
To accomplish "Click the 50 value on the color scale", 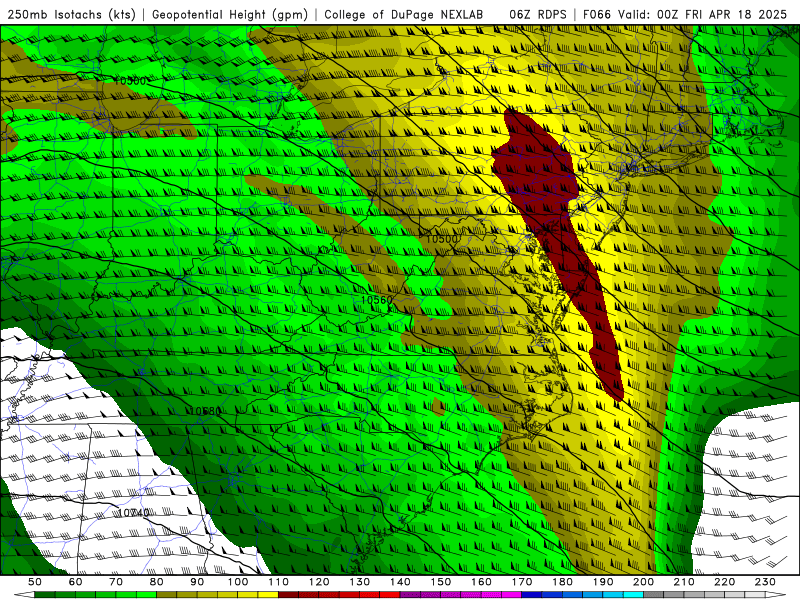I will [x=35, y=582].
